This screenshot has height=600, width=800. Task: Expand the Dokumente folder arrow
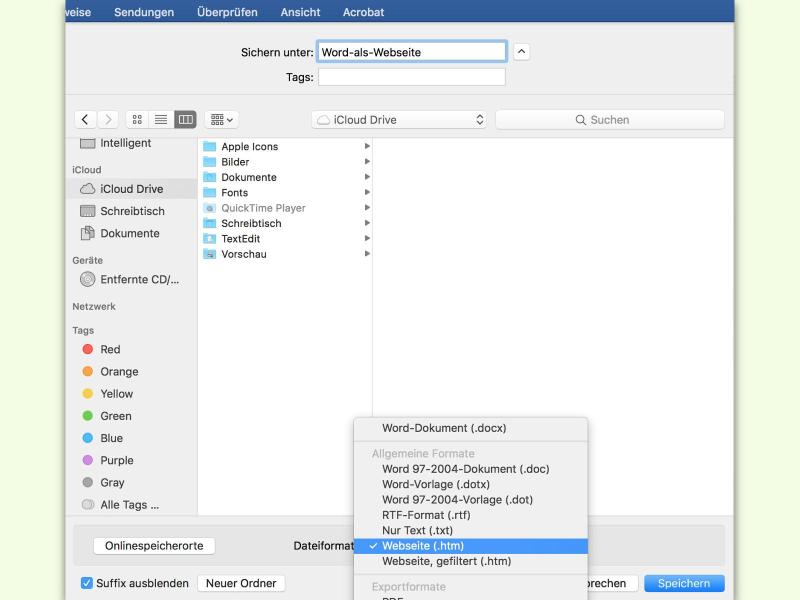(367, 178)
